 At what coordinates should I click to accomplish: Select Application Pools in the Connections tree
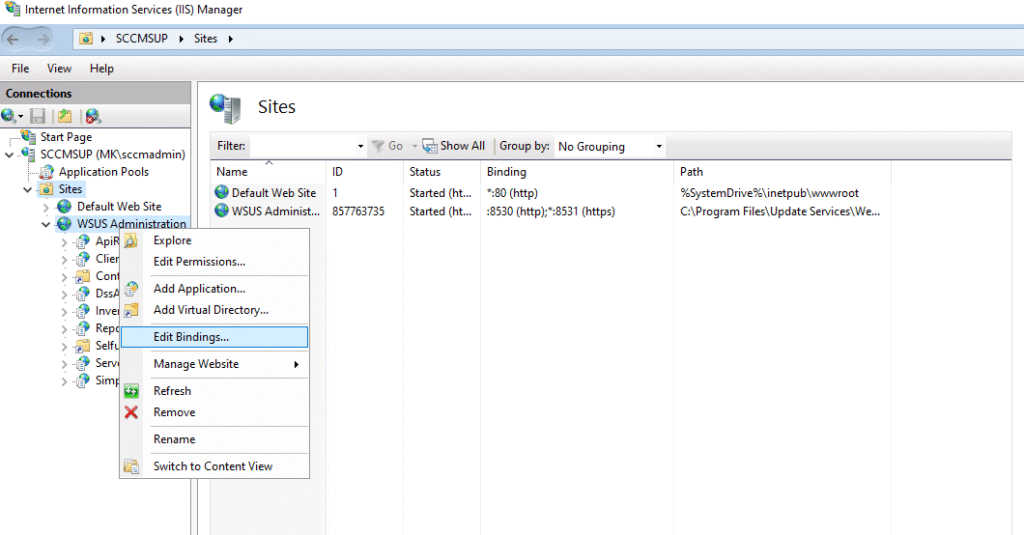(103, 172)
